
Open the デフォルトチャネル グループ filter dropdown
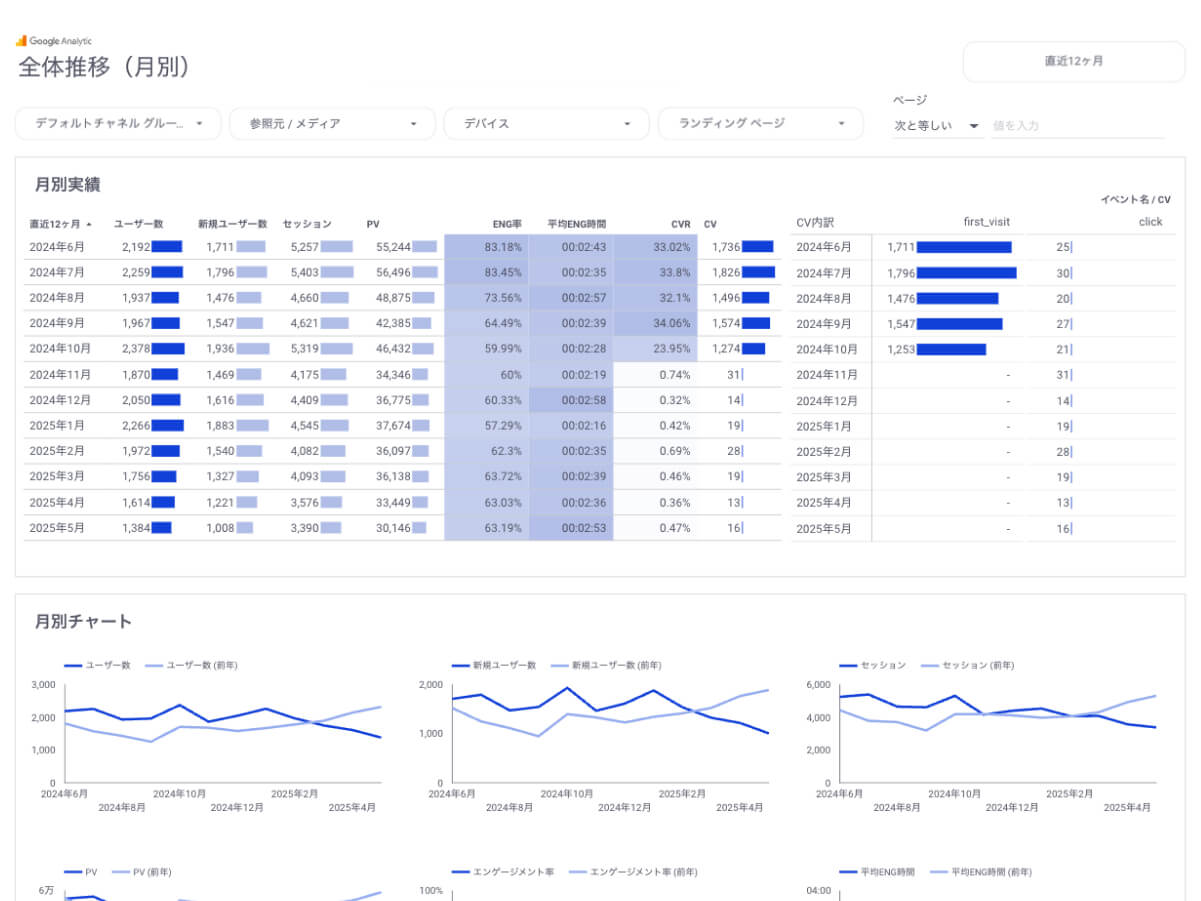tap(118, 123)
